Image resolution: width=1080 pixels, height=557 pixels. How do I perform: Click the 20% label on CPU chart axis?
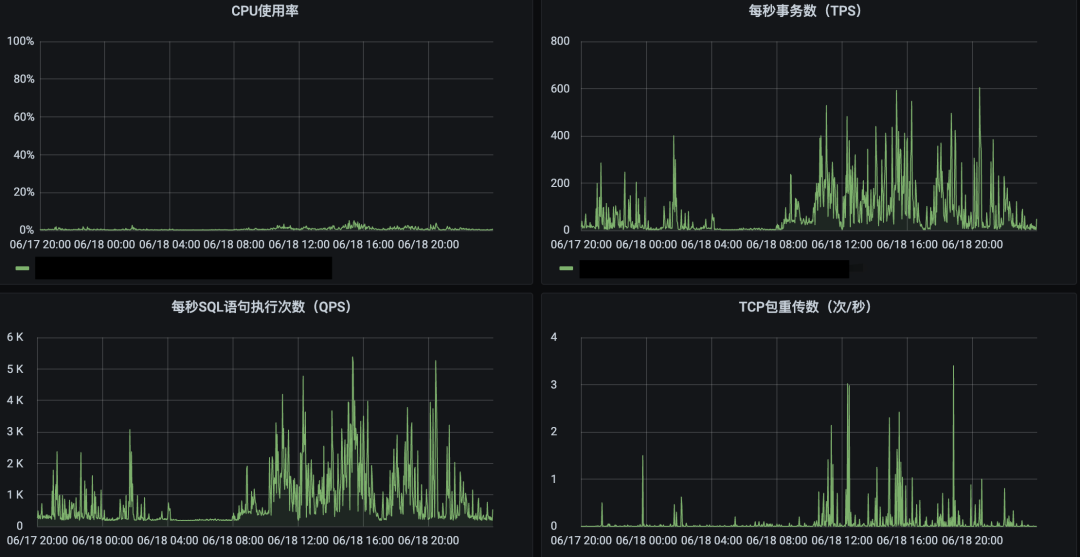23,192
